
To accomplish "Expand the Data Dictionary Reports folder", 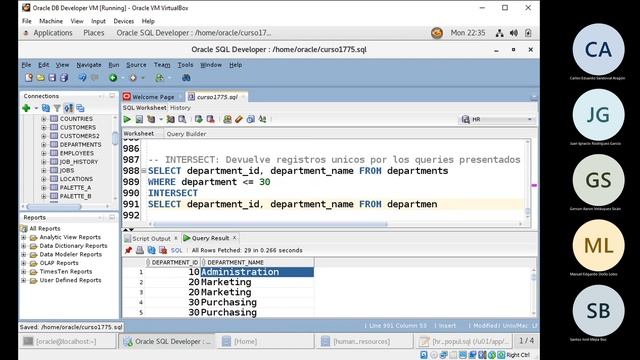I will coord(24,246).
